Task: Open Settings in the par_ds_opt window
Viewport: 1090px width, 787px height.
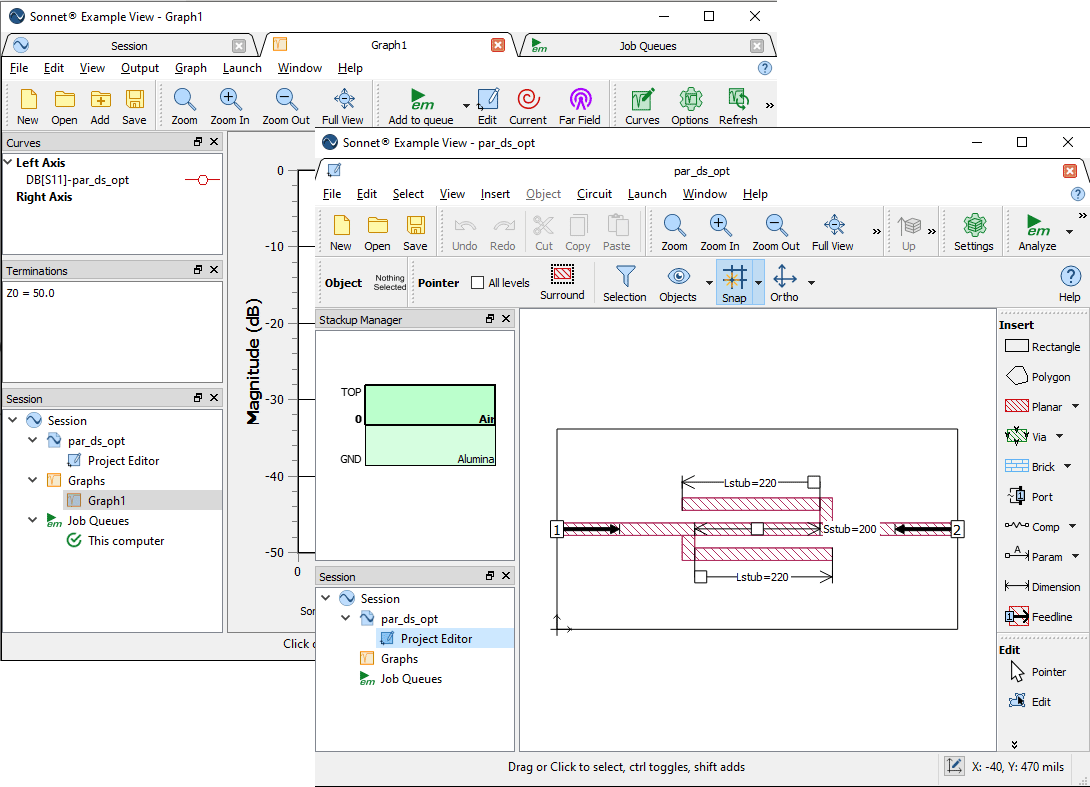Action: coord(973,233)
